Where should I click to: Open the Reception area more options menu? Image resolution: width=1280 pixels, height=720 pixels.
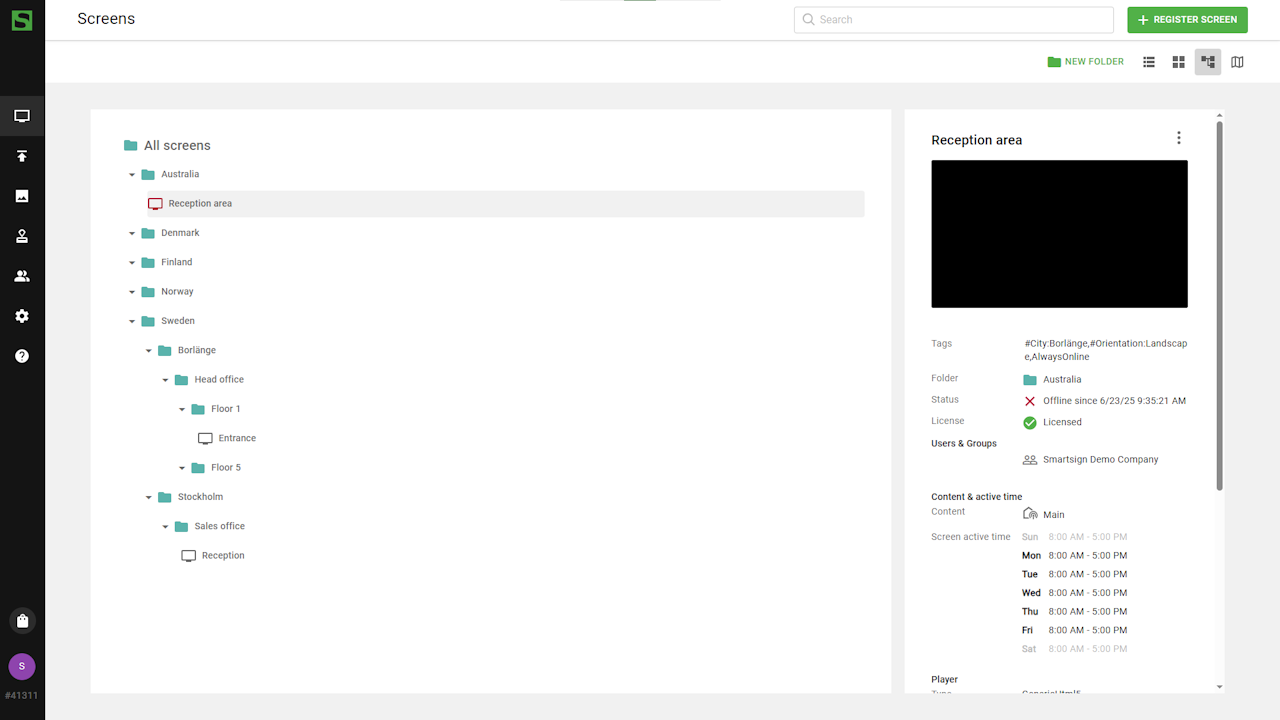click(x=1179, y=138)
